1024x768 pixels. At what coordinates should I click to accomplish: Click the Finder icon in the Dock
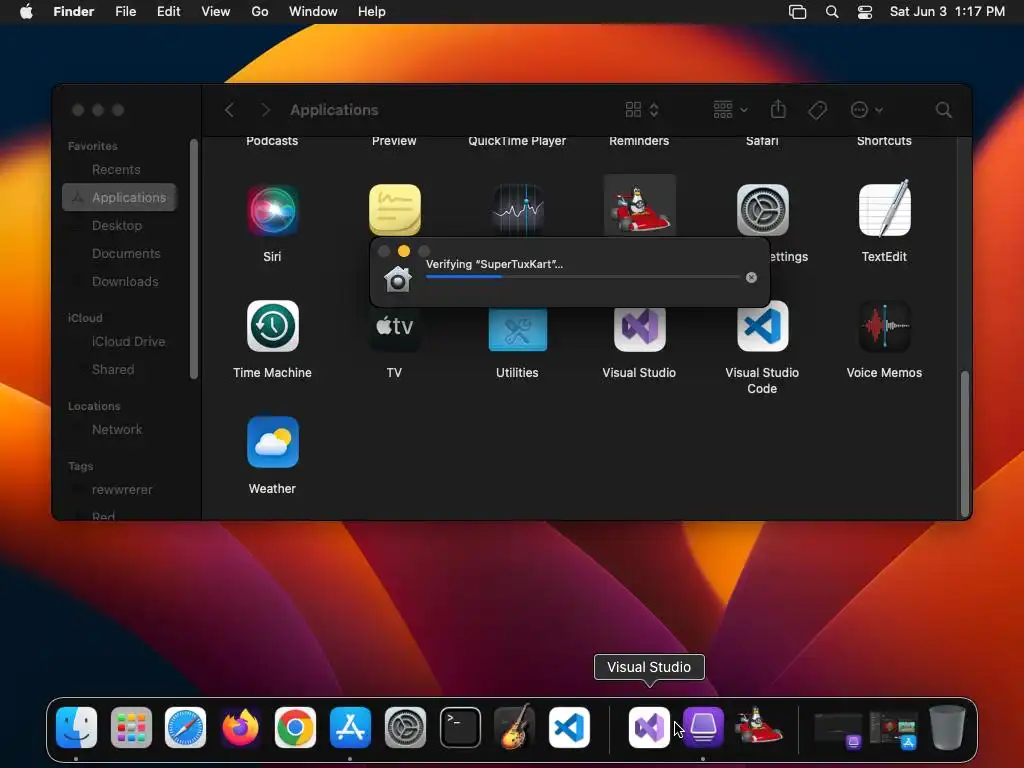coord(76,727)
